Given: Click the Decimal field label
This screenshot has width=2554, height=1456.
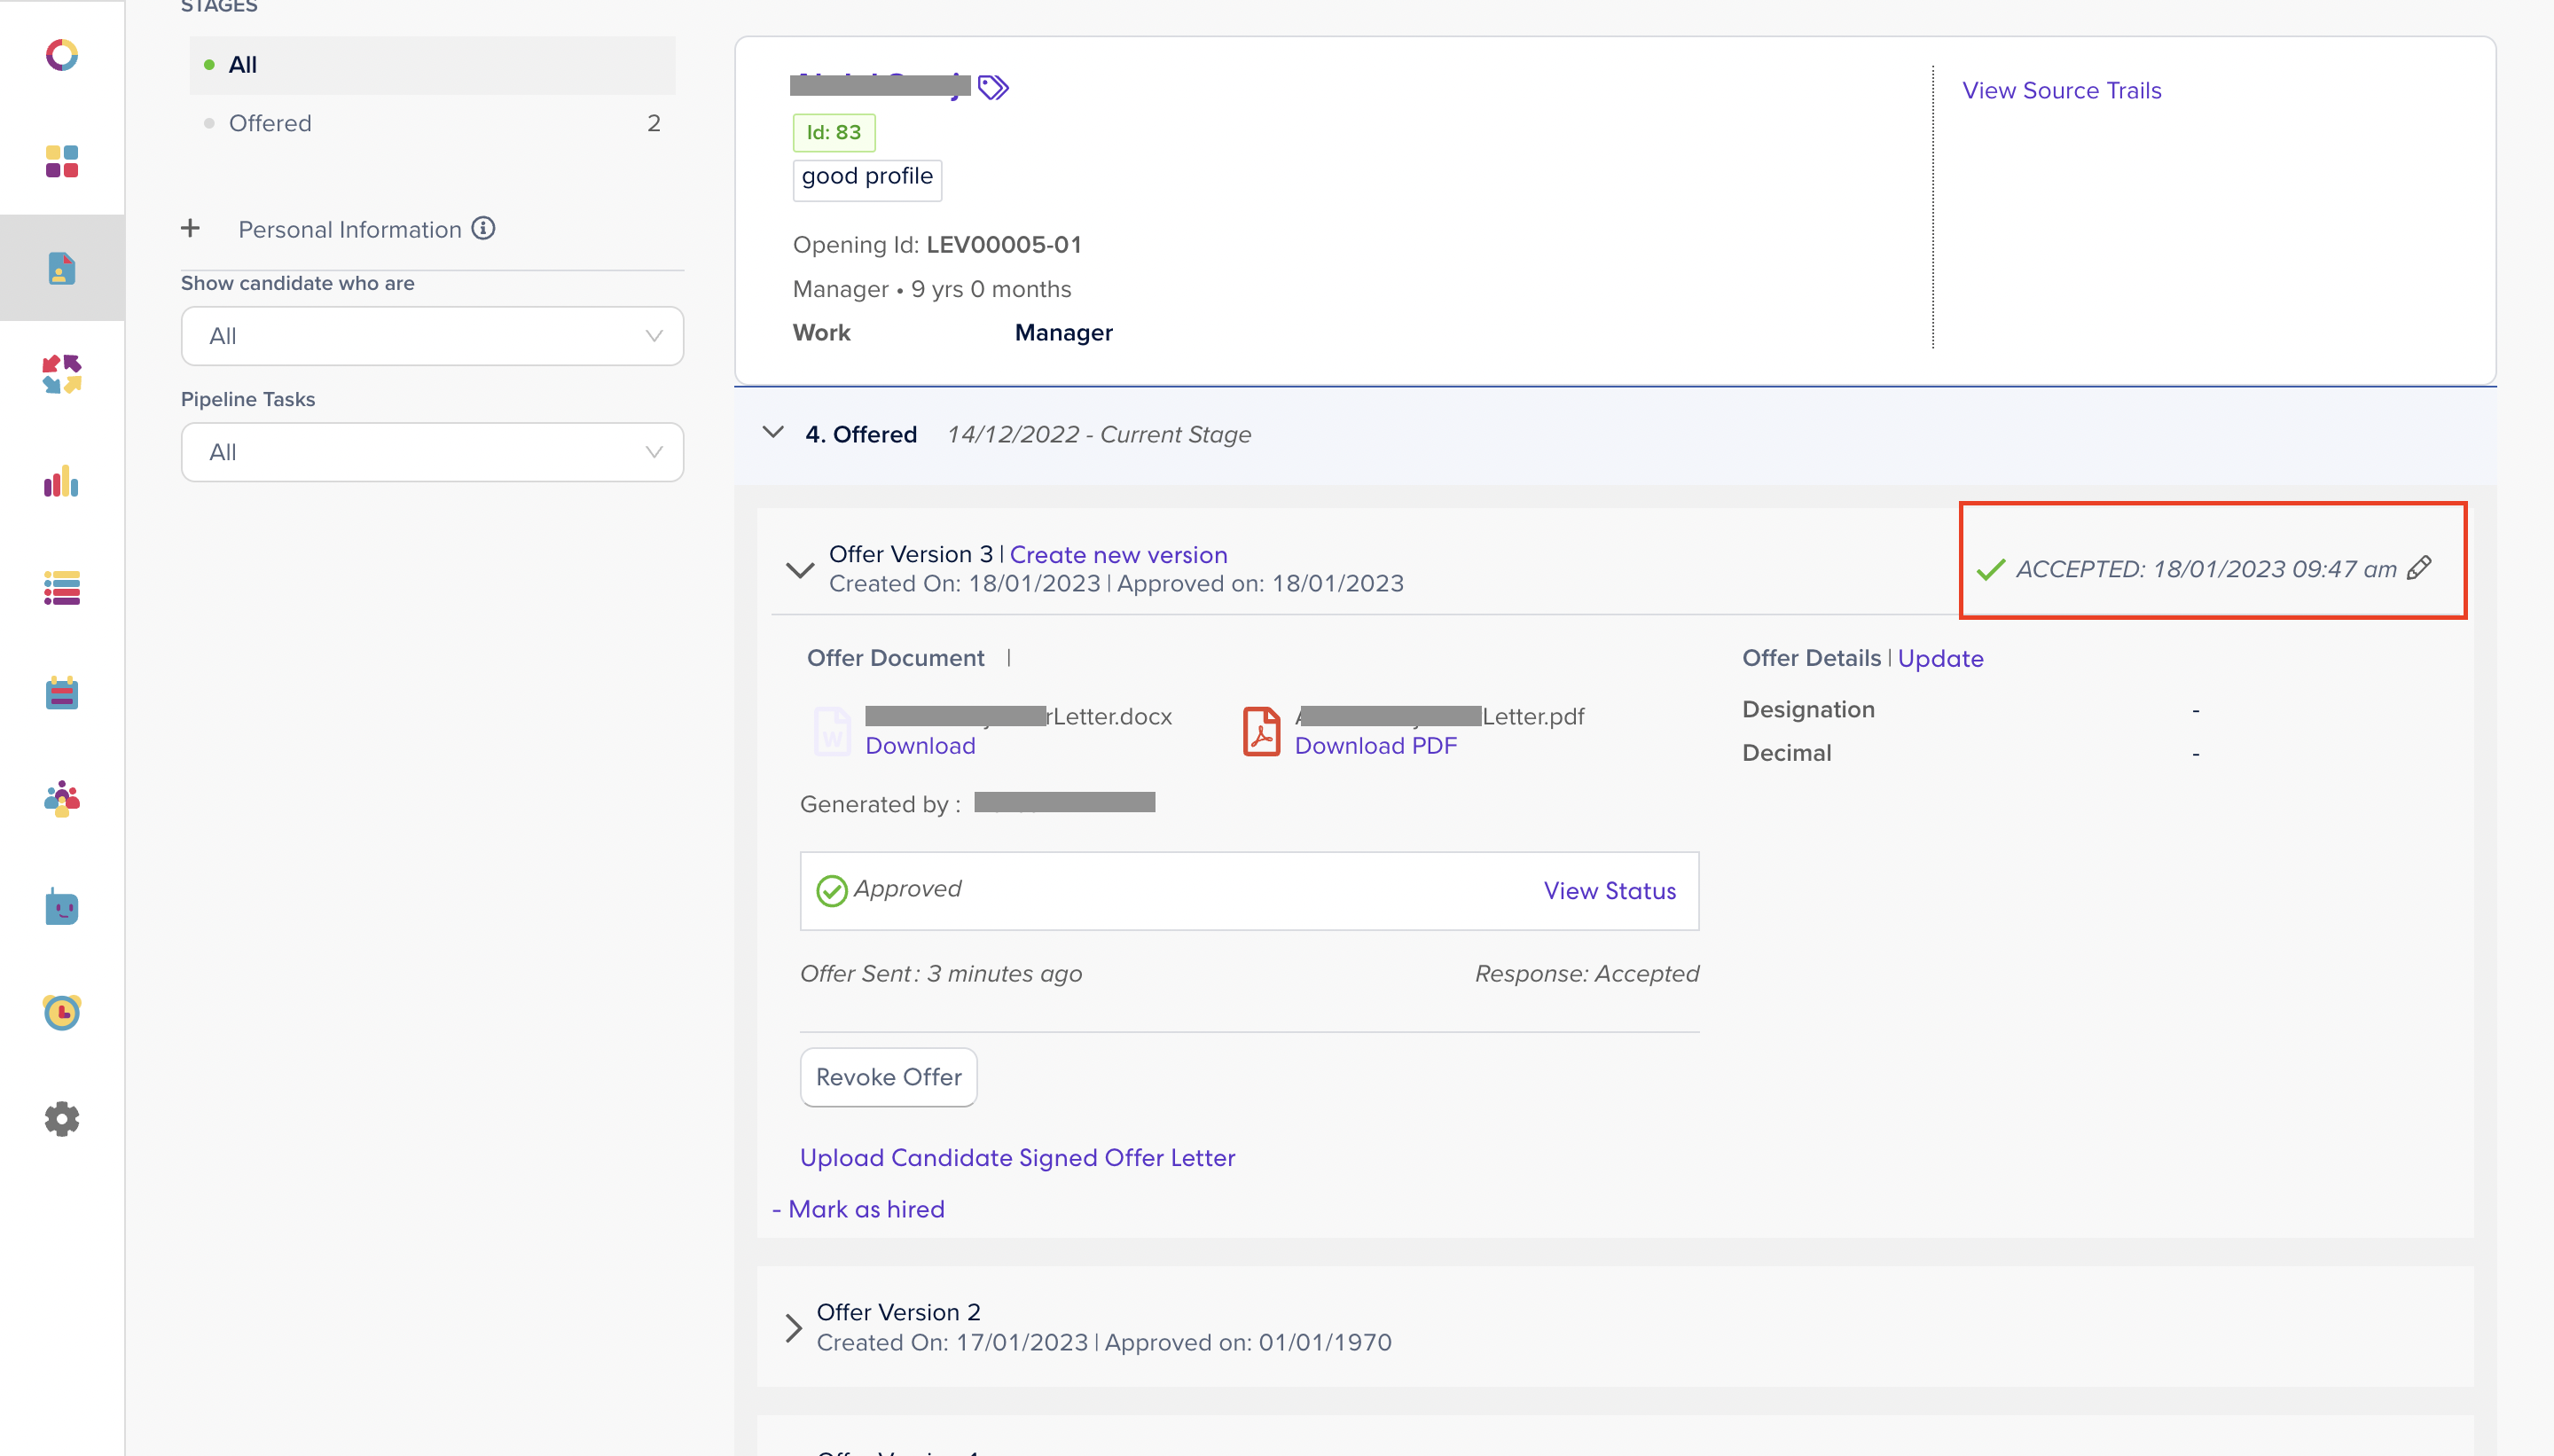Looking at the screenshot, I should click(1787, 753).
